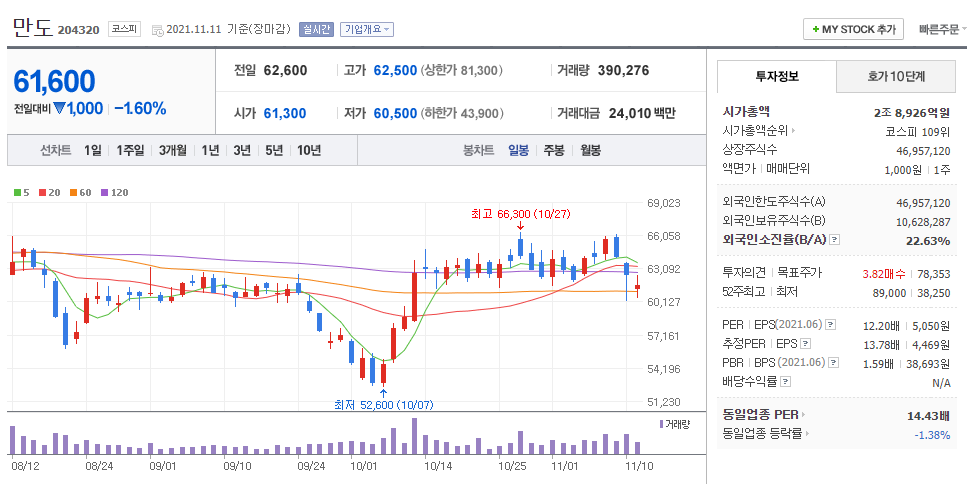Switch to the 호가10단계 tab

pos(896,77)
